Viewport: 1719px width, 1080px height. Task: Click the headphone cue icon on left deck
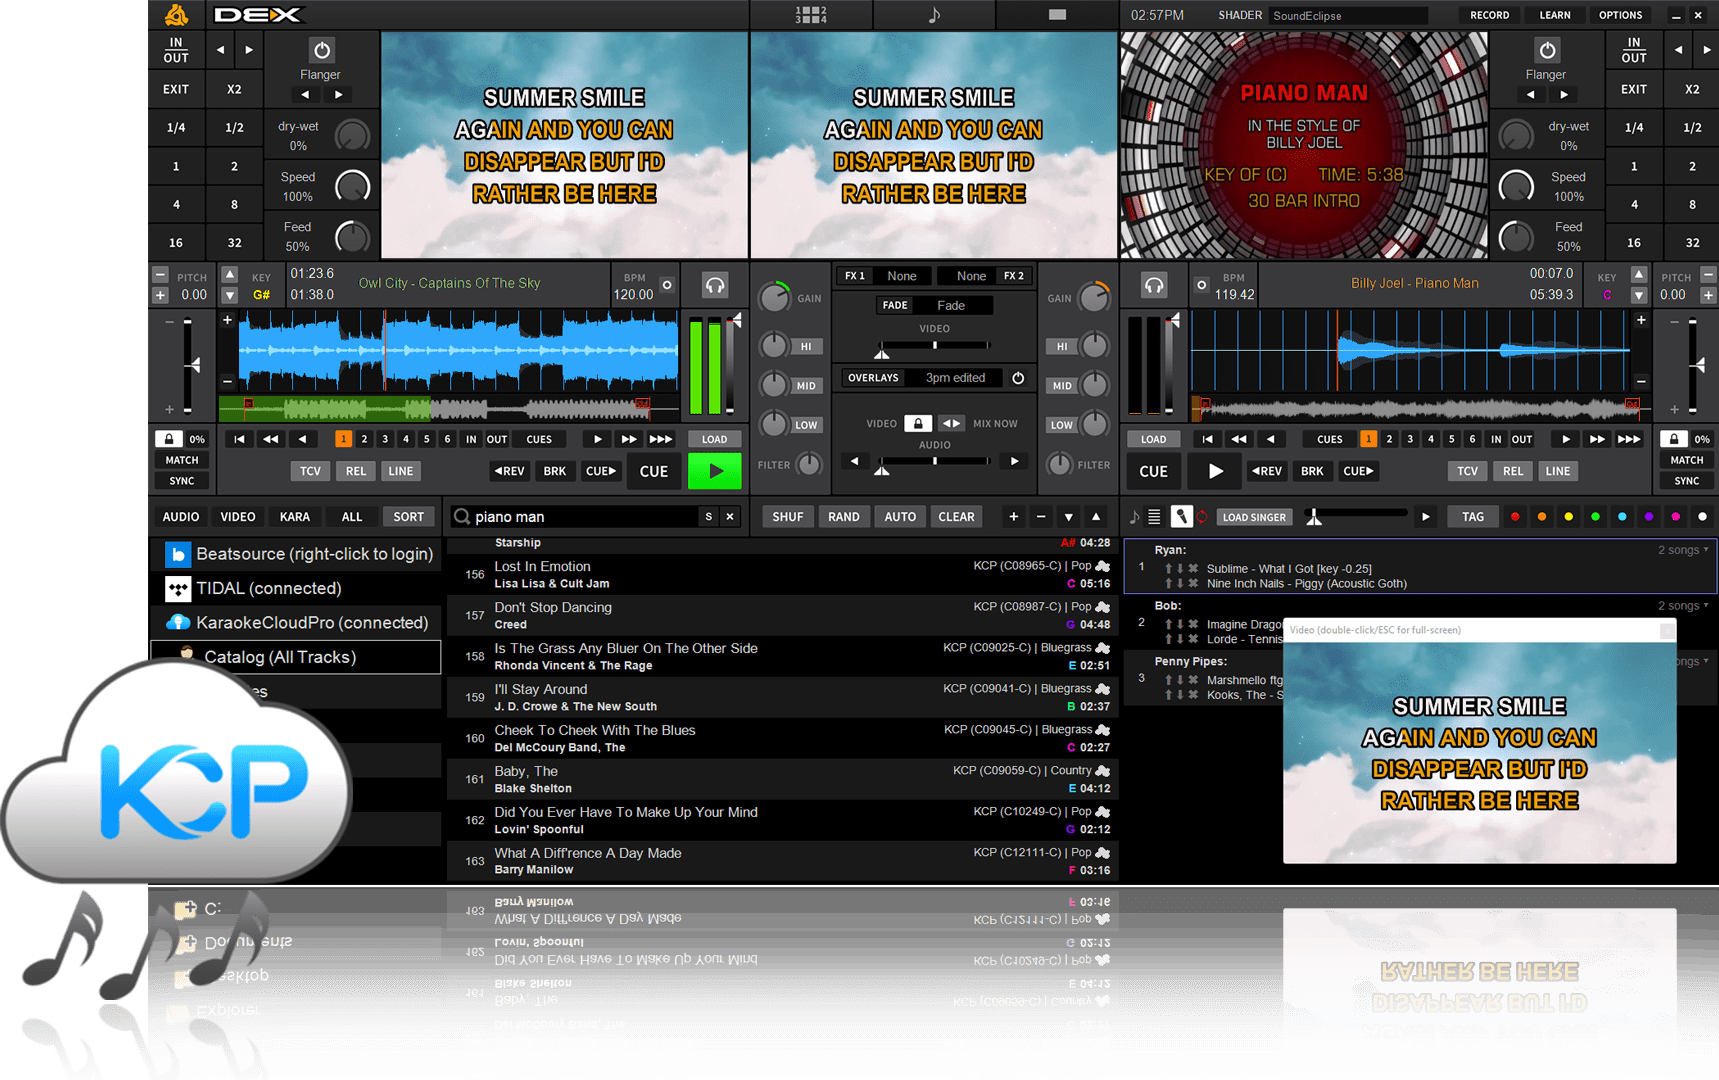pyautogui.click(x=714, y=285)
